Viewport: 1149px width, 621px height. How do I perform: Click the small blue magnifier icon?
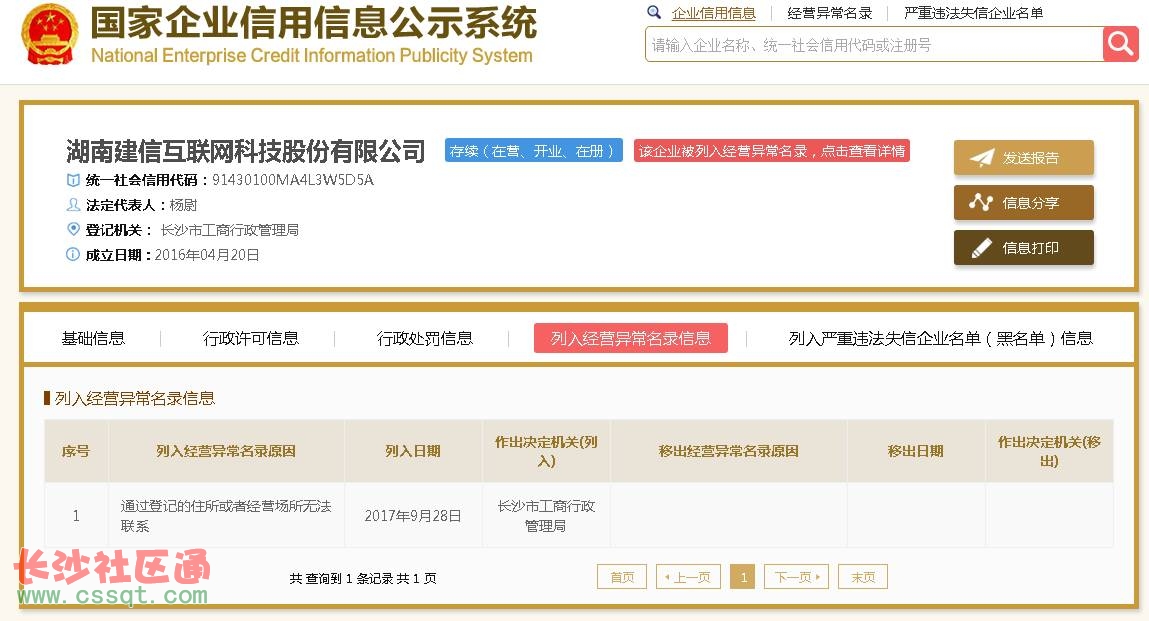coord(654,12)
